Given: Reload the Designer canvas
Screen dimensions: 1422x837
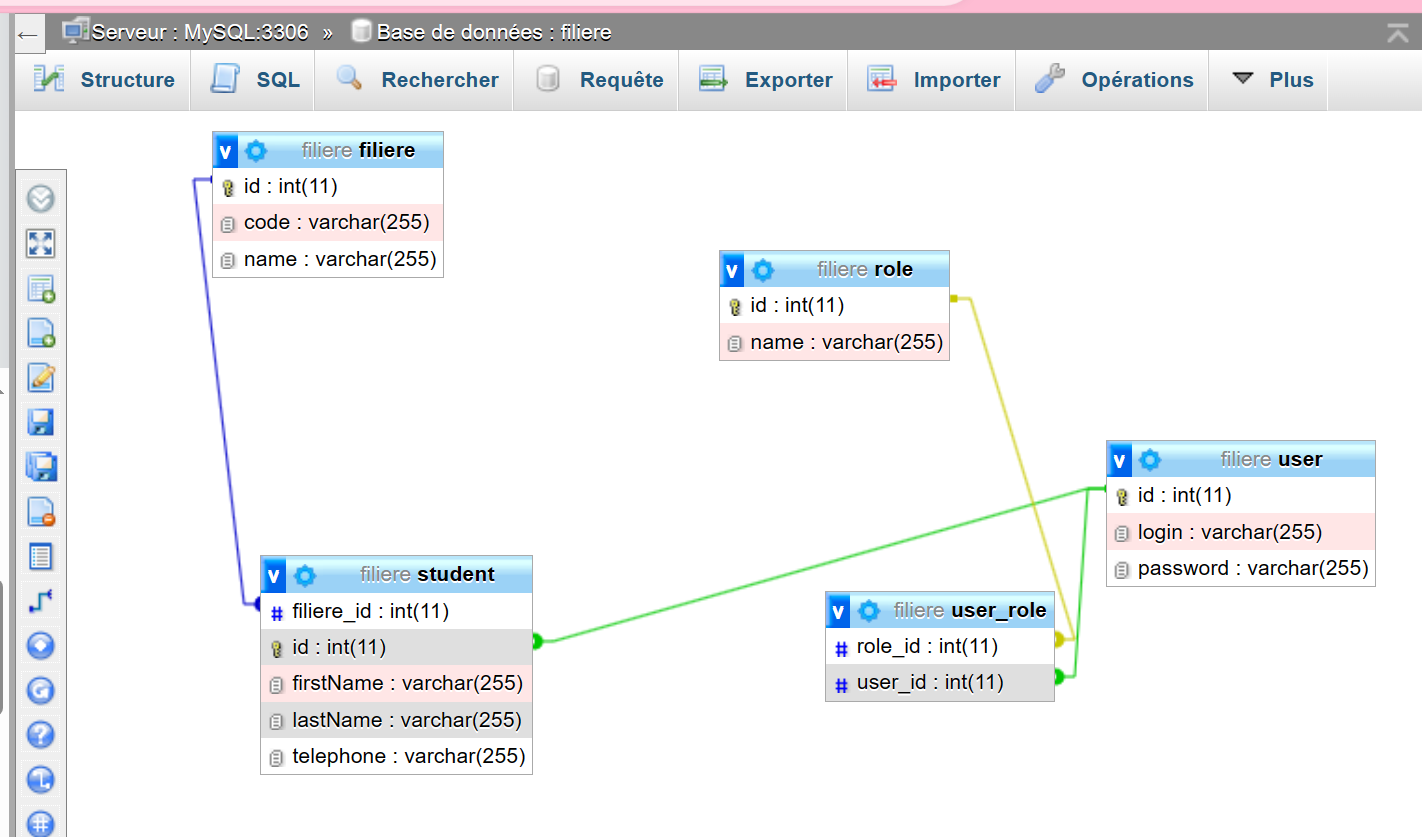Looking at the screenshot, I should 40,690.
